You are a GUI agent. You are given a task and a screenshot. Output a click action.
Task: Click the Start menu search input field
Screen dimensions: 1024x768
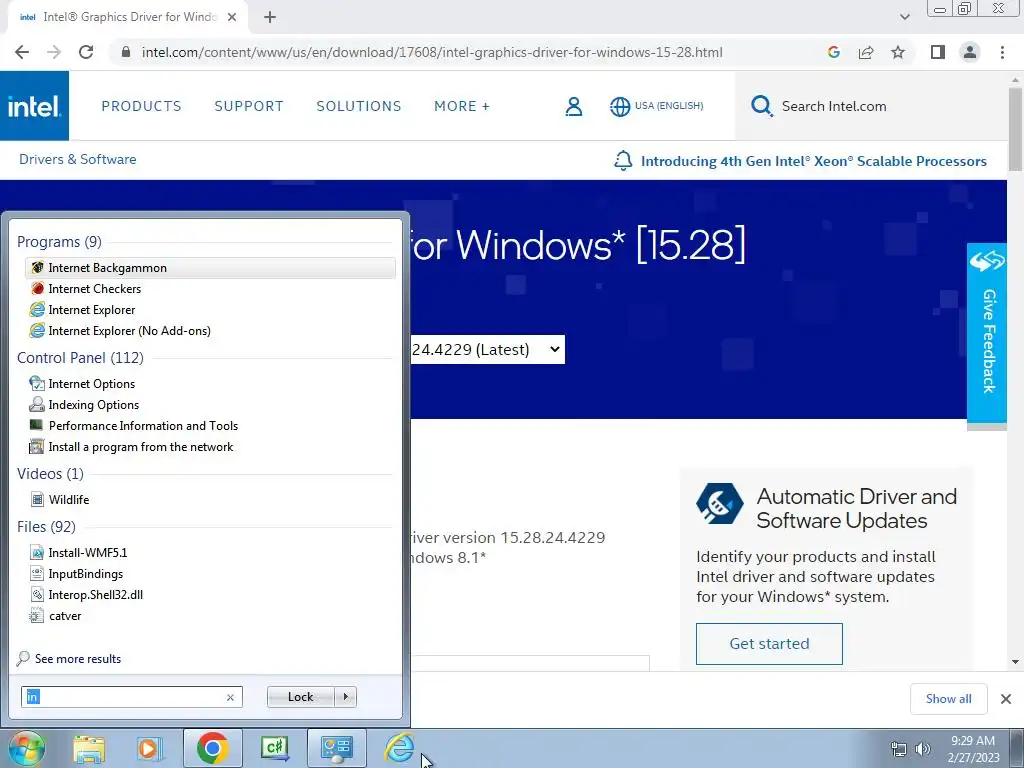(131, 697)
